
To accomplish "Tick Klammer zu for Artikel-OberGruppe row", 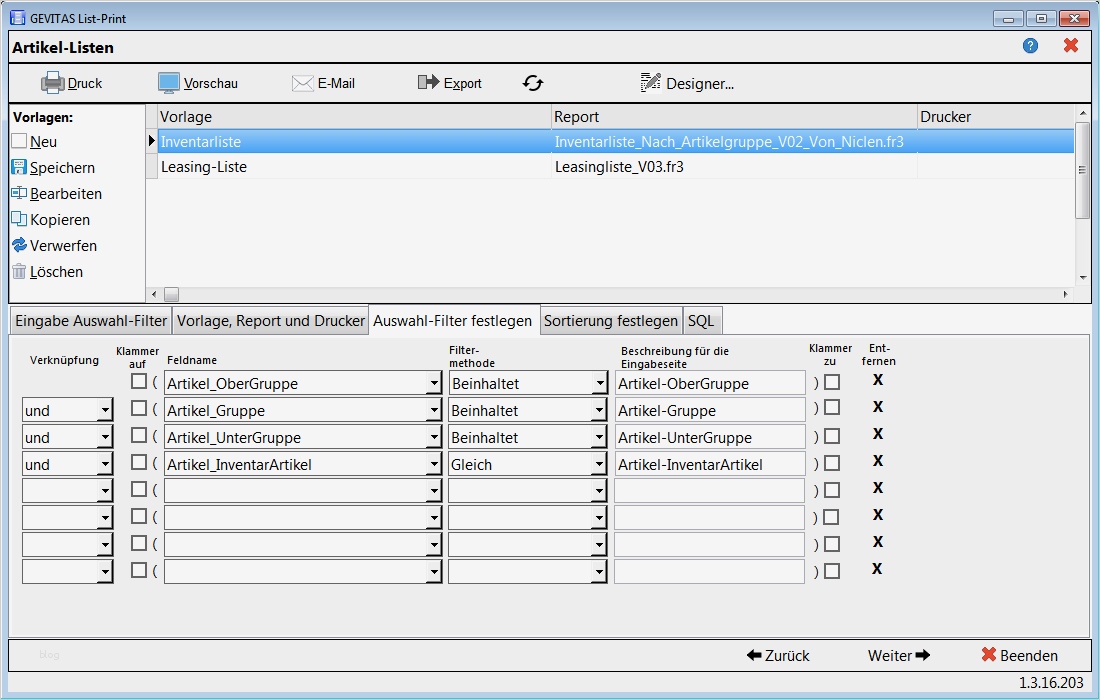I will point(831,382).
